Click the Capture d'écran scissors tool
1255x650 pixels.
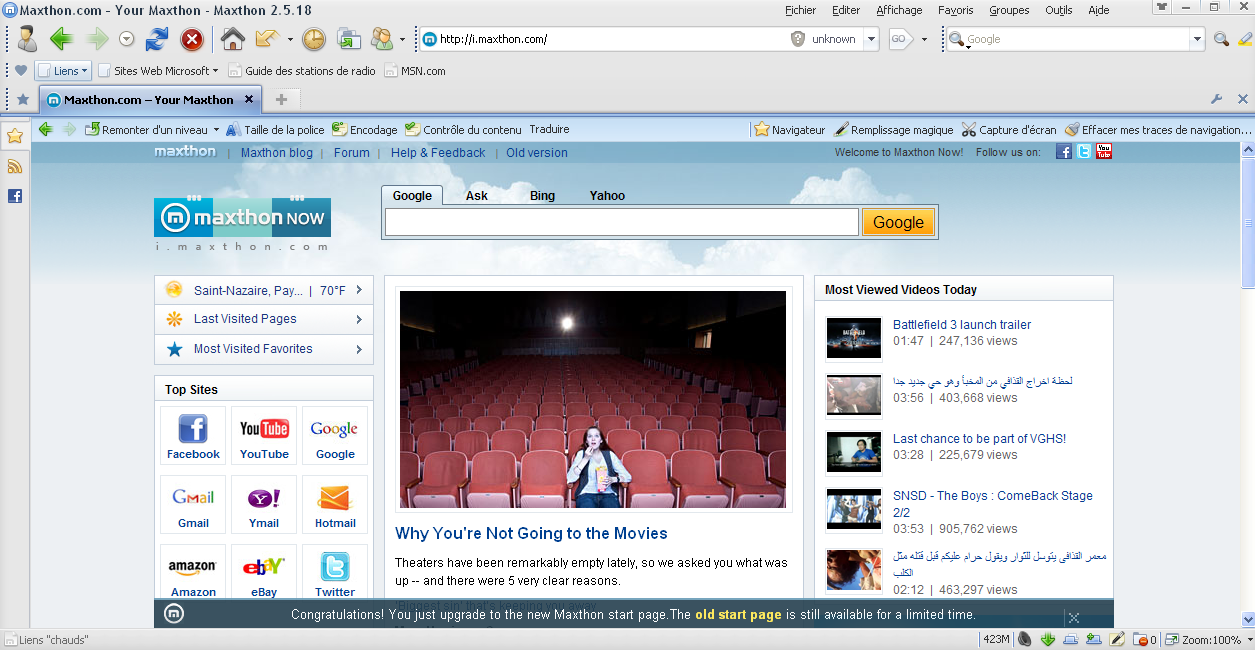pyautogui.click(x=1008, y=129)
